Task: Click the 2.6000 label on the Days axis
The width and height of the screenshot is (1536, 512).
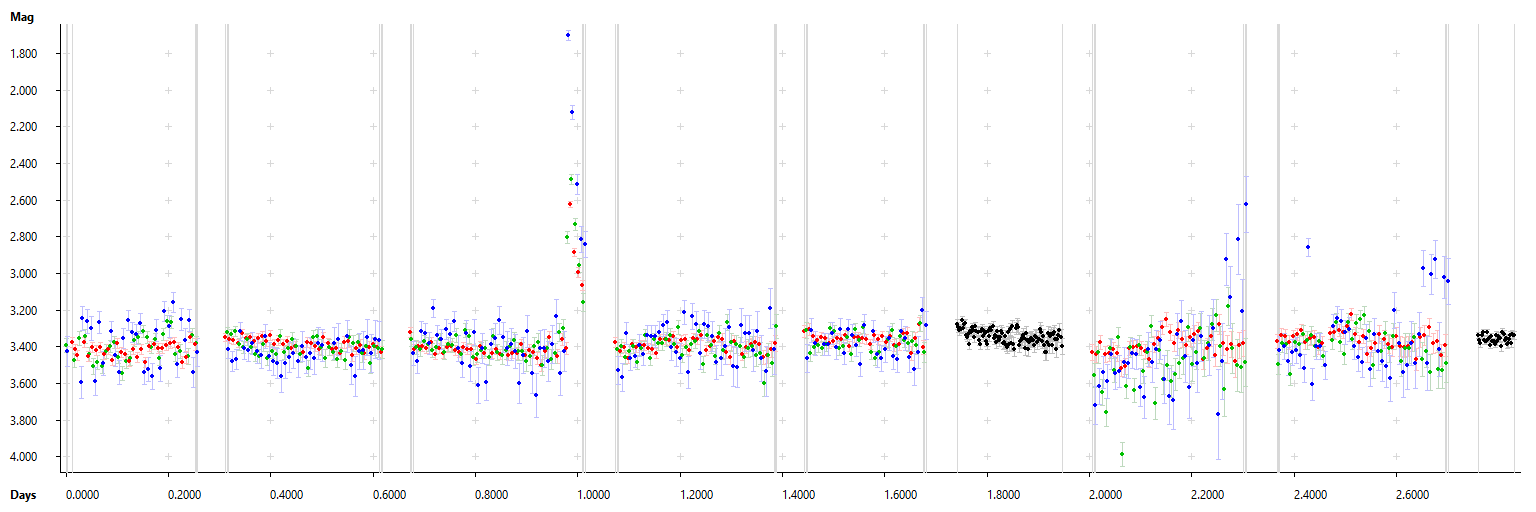Action: pos(1413,495)
